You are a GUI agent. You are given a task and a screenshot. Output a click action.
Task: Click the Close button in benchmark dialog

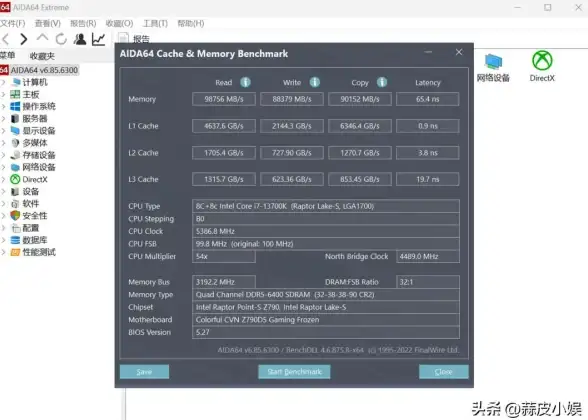click(x=444, y=372)
